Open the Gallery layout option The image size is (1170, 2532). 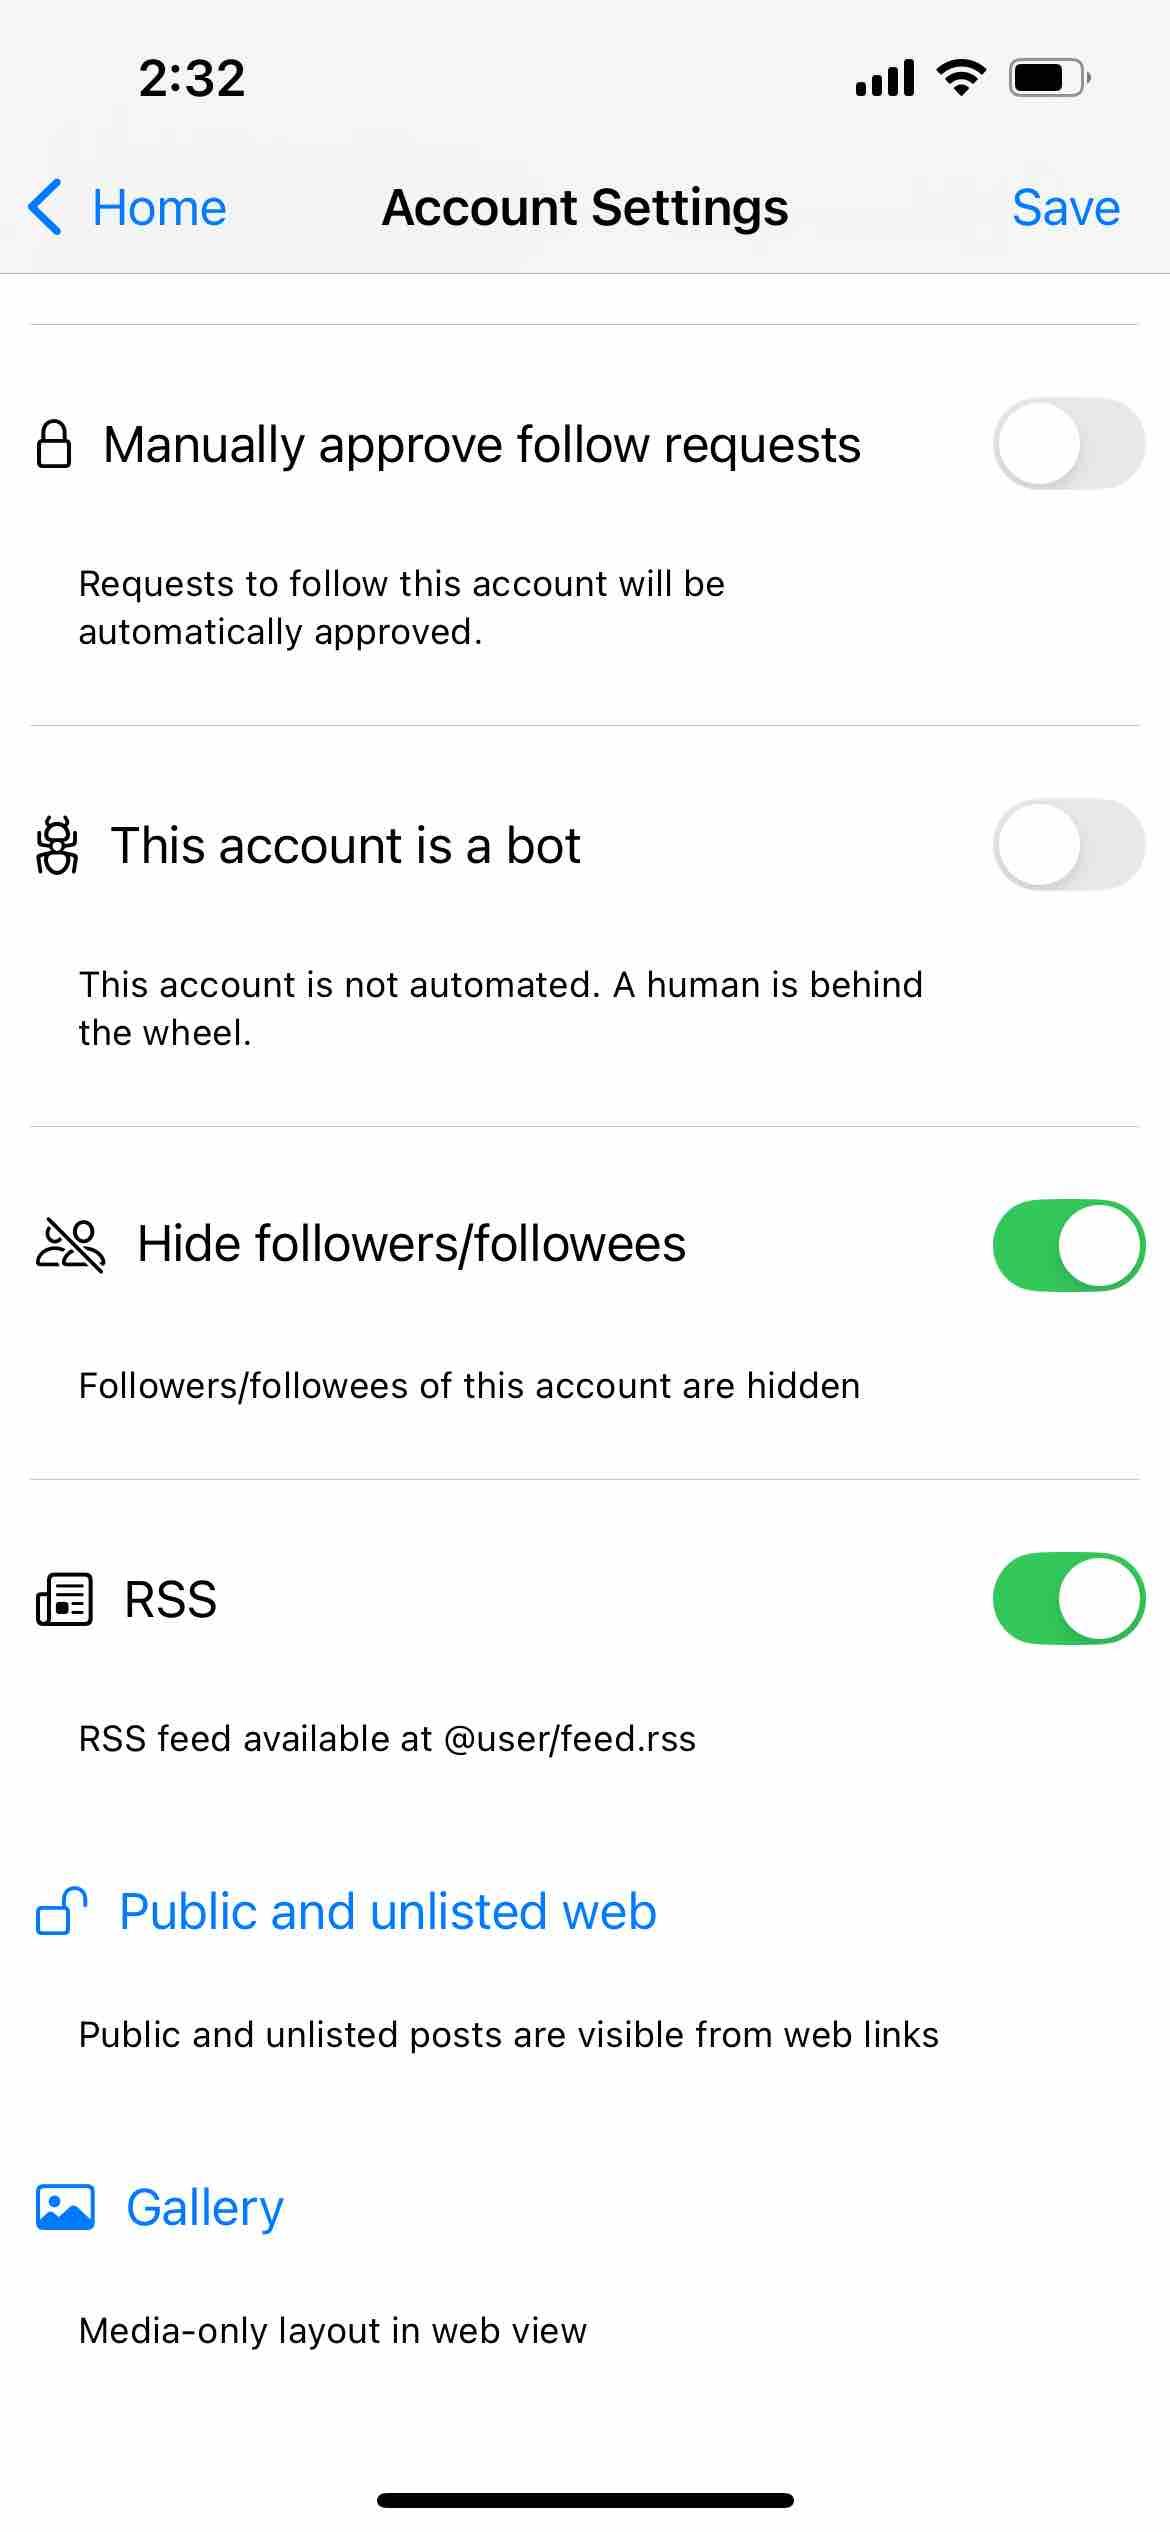tap(204, 2207)
